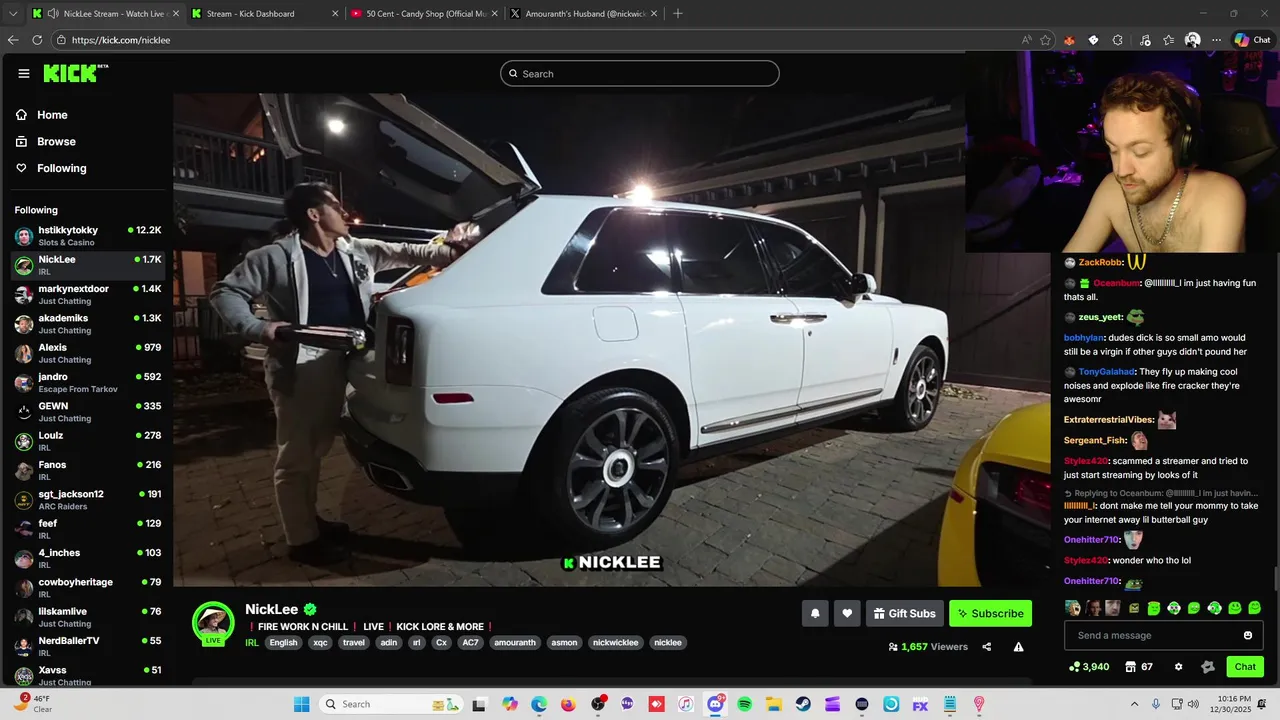This screenshot has height=720, width=1280.
Task: Open Copilot Chat in browser toolbar
Action: [x=1251, y=40]
